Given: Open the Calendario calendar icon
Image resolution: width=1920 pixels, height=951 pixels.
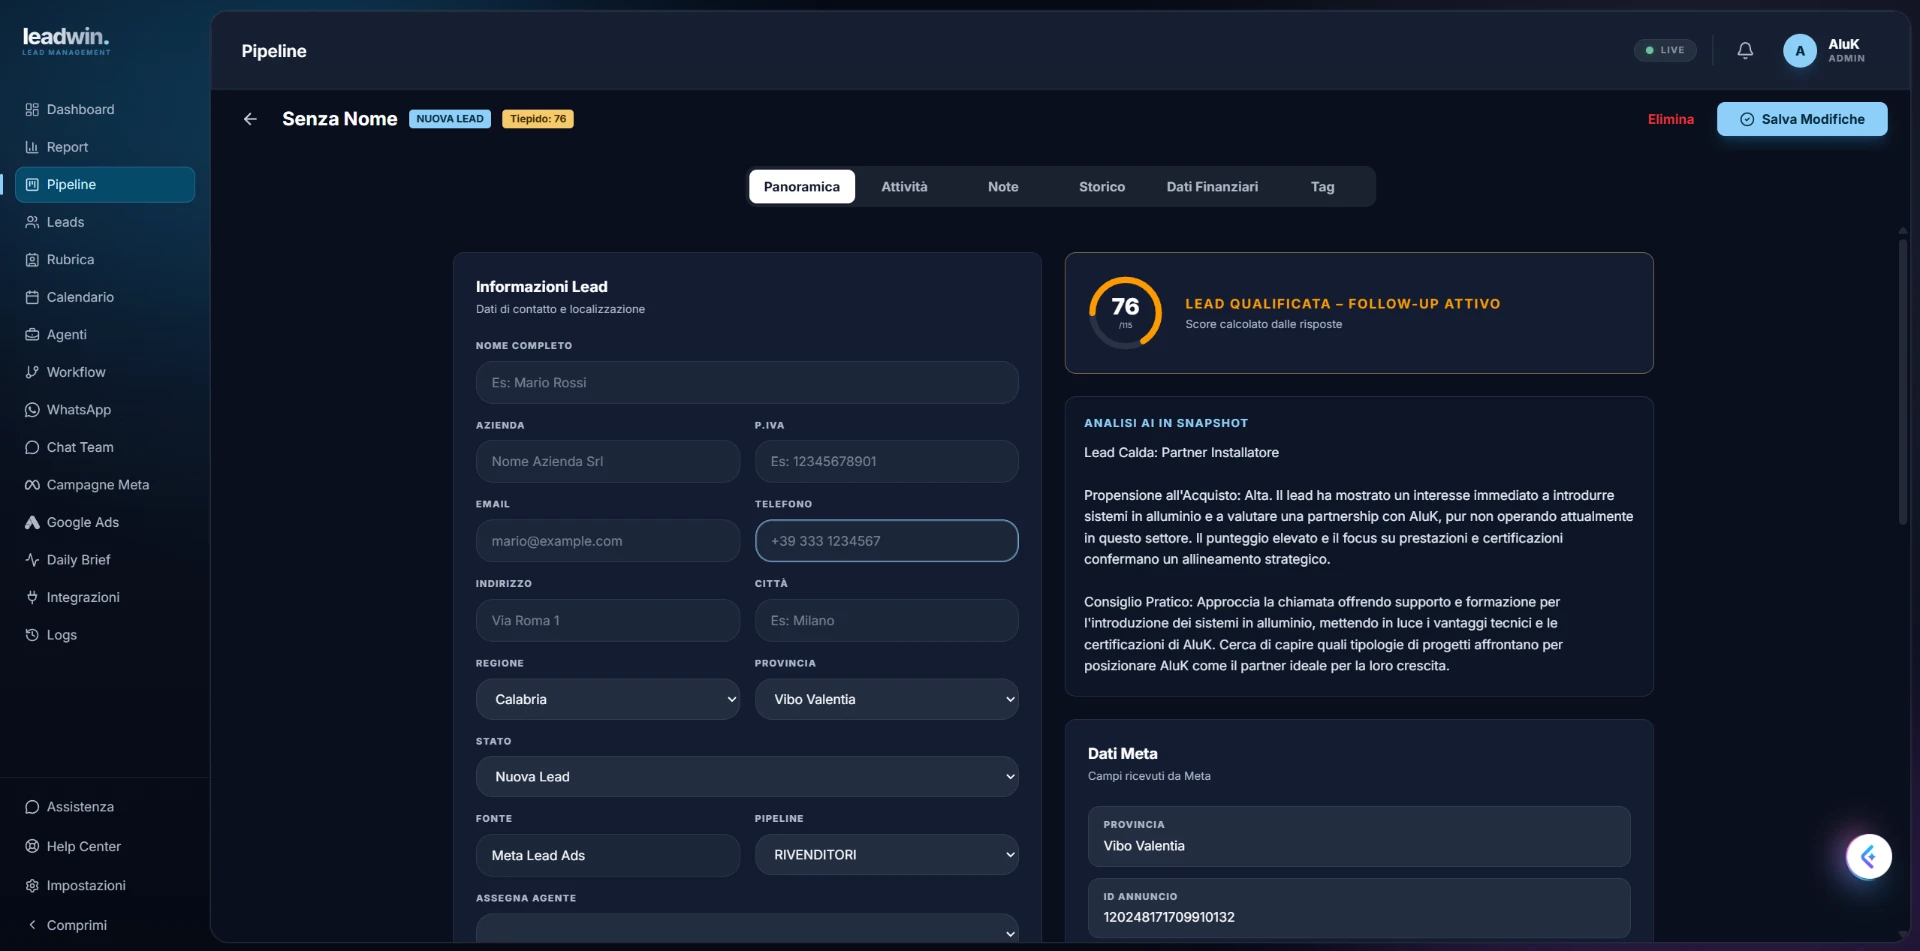Looking at the screenshot, I should 32,297.
